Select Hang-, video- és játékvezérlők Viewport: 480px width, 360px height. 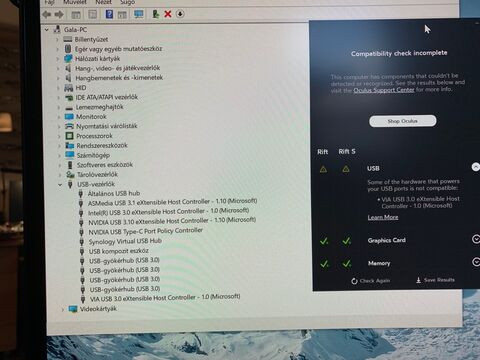pyautogui.click(x=118, y=68)
